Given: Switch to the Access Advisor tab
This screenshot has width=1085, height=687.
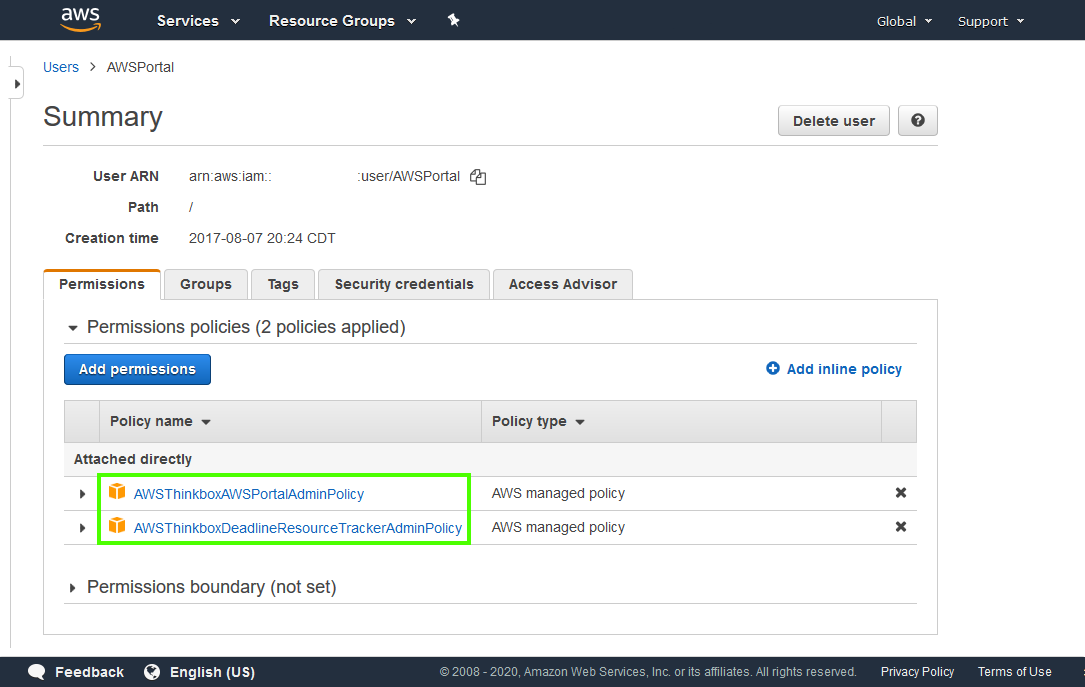Looking at the screenshot, I should point(563,284).
